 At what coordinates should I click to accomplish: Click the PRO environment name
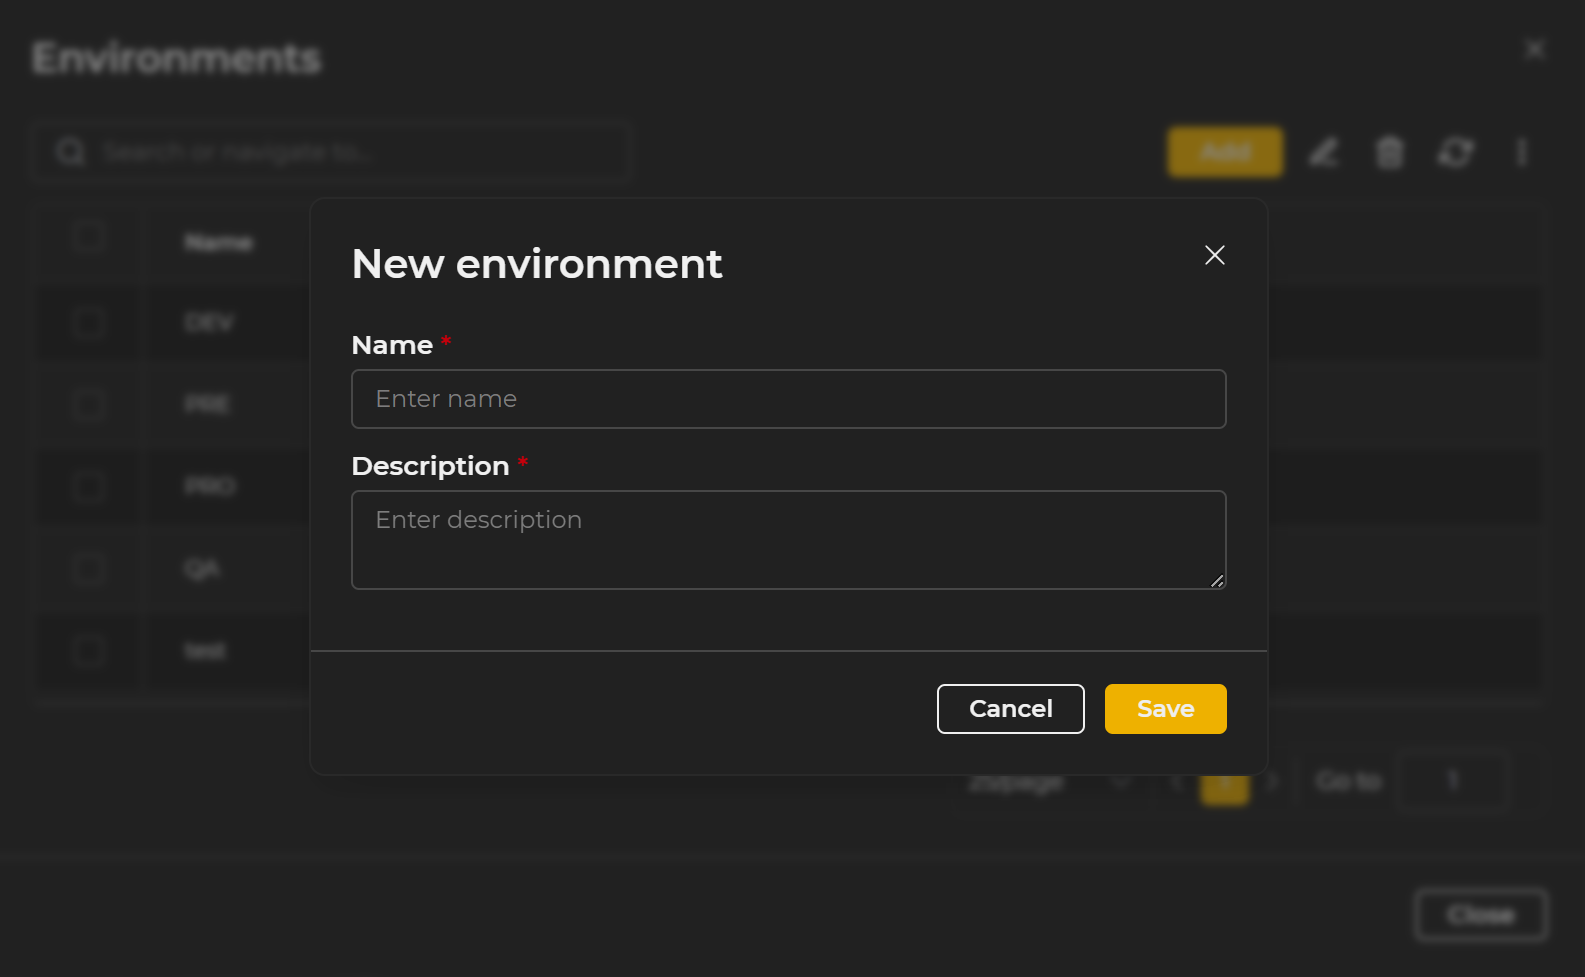pos(210,487)
